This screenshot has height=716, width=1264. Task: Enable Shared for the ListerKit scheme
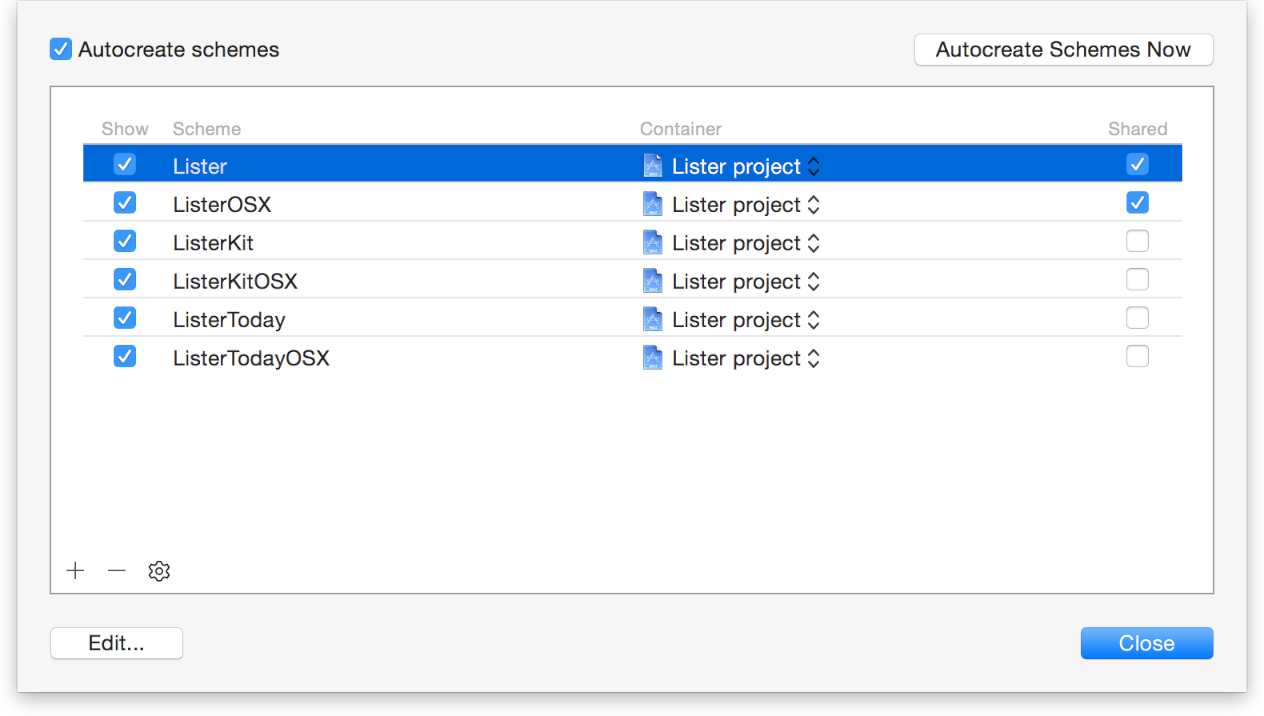click(x=1137, y=241)
